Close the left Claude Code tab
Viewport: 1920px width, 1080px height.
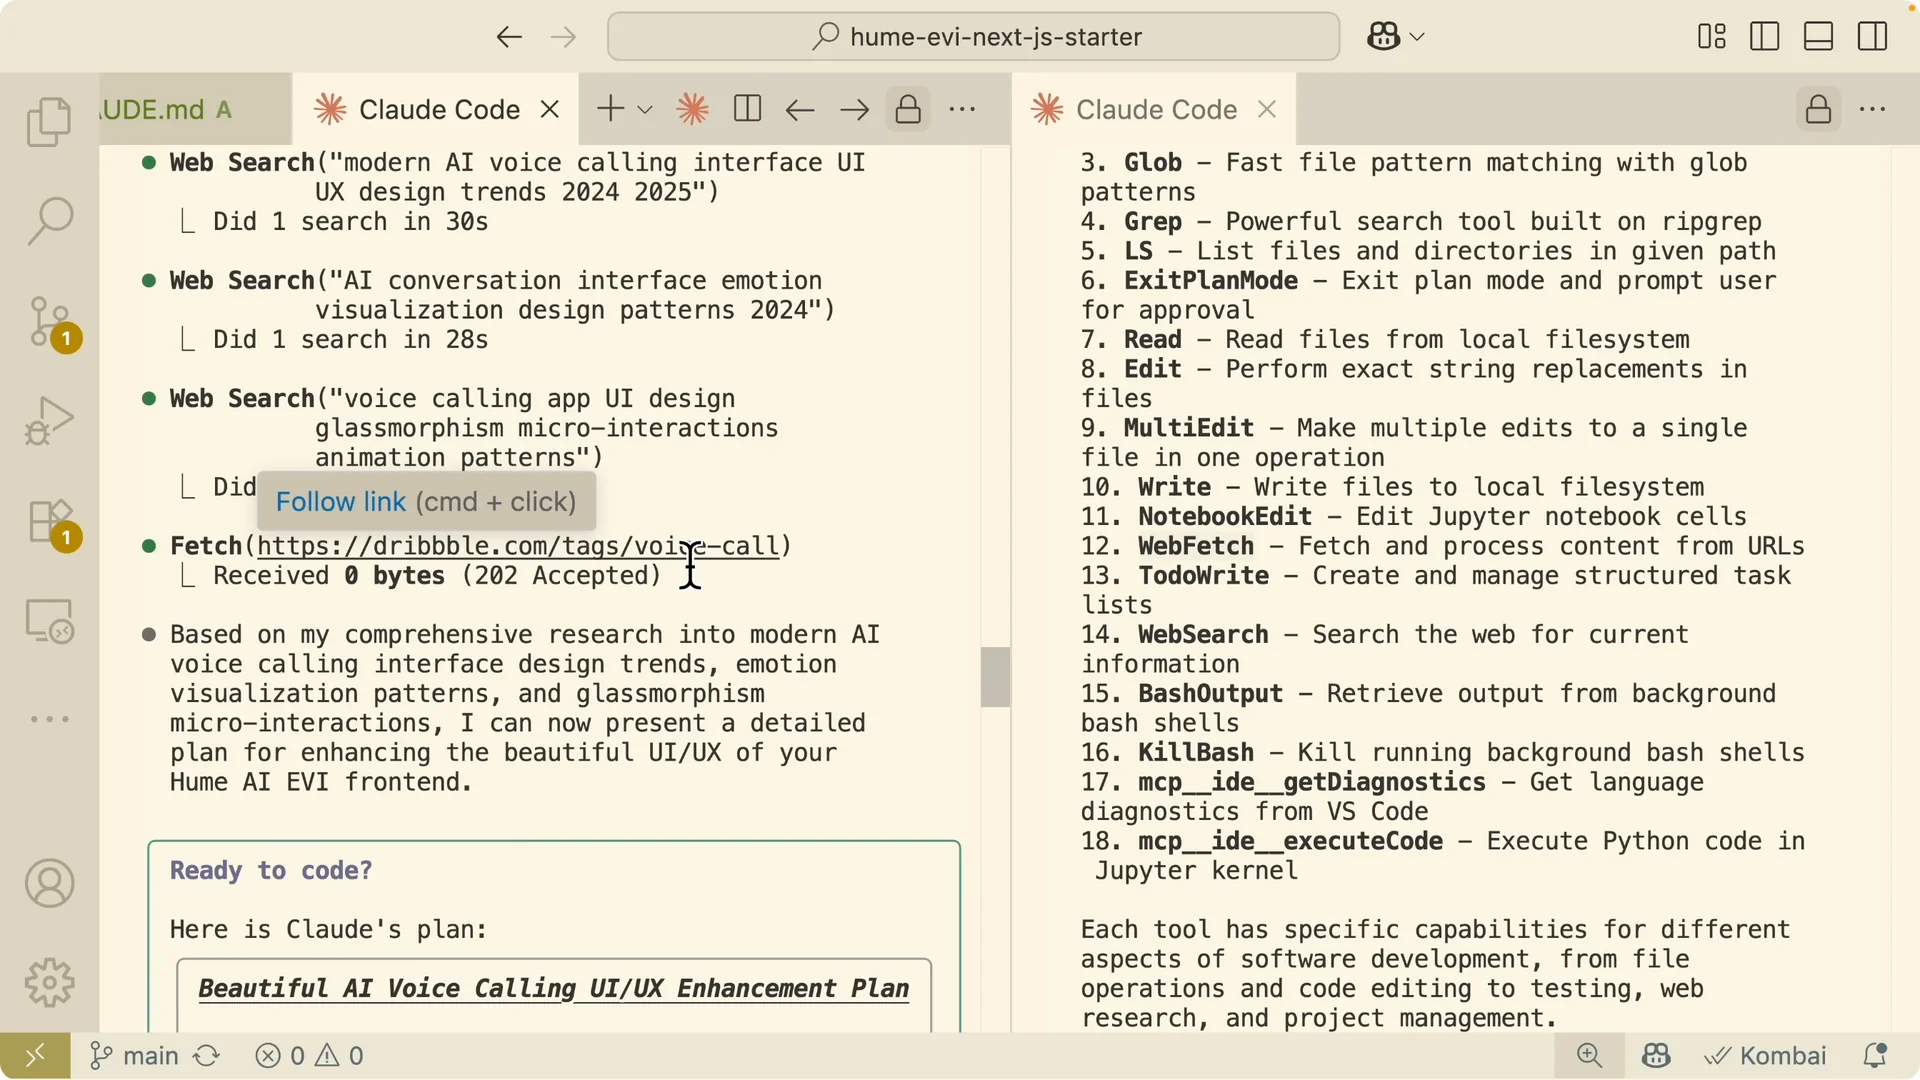coord(550,109)
